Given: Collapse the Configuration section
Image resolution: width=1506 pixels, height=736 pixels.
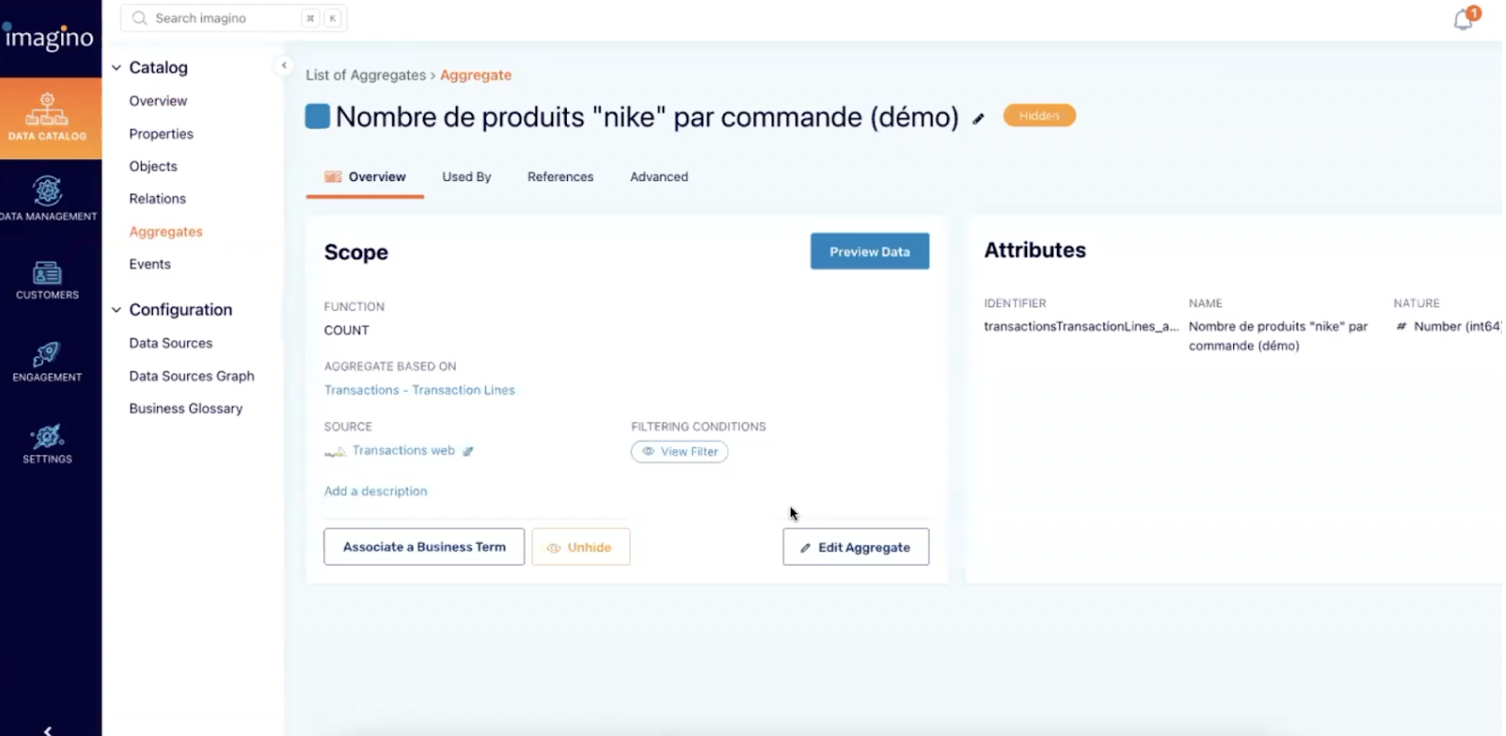Looking at the screenshot, I should point(117,310).
